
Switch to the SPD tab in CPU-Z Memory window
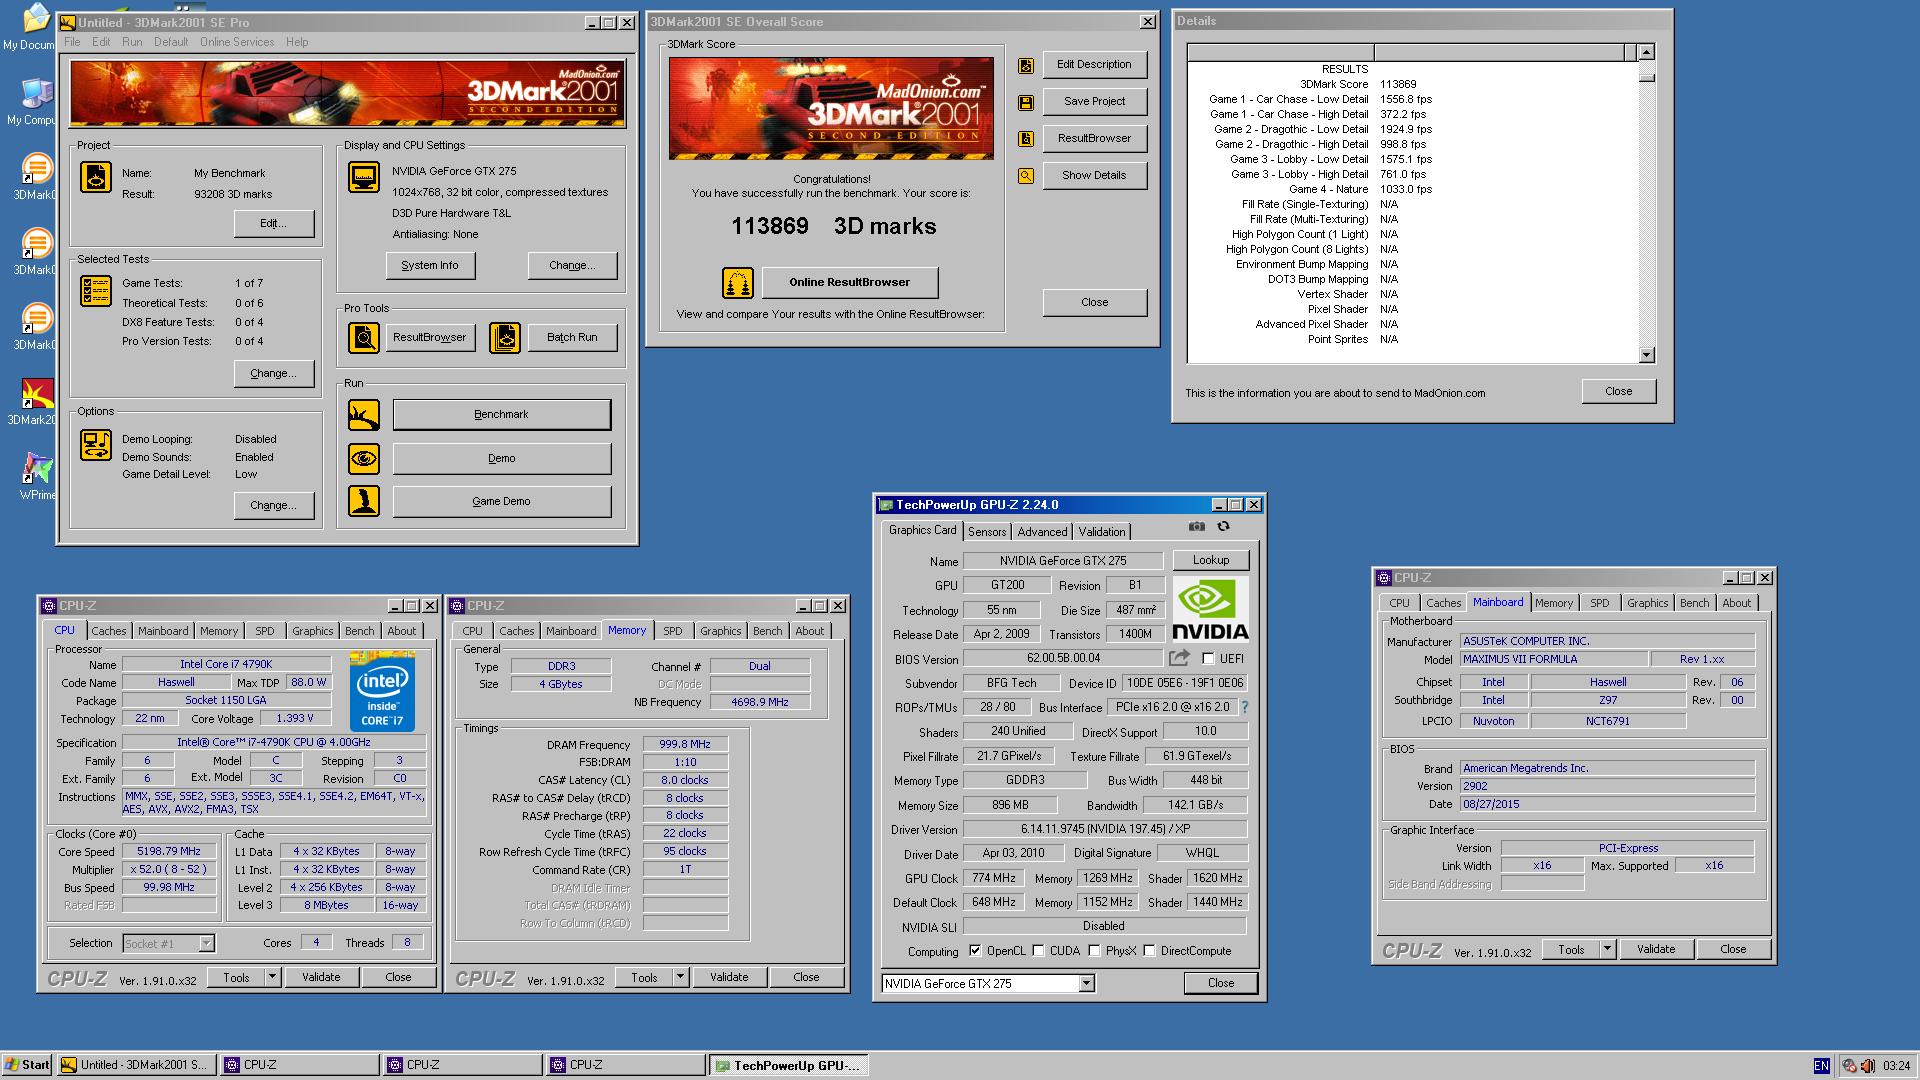pyautogui.click(x=673, y=631)
